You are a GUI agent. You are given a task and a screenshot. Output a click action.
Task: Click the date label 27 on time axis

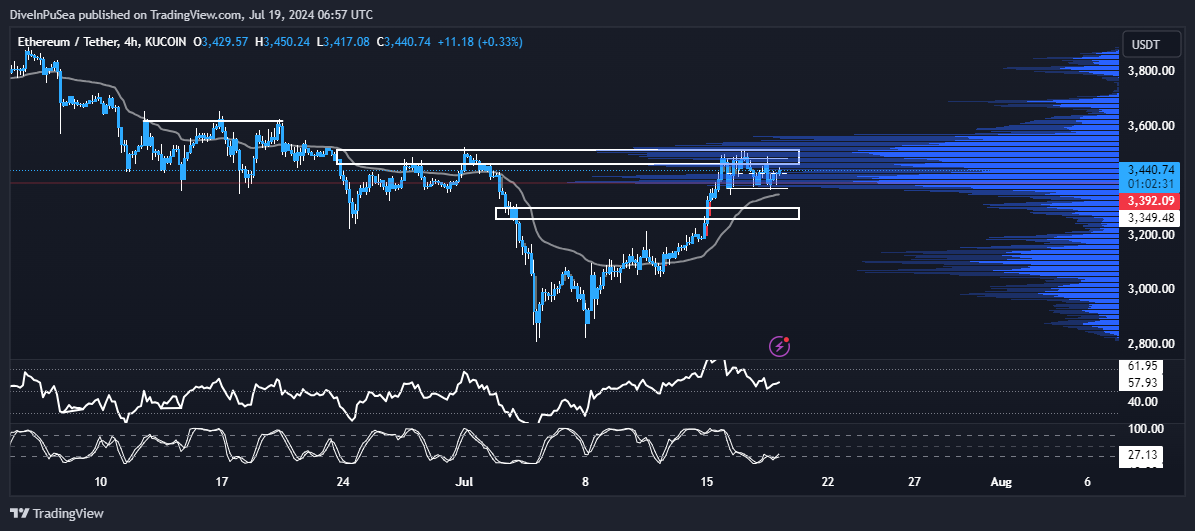915,481
